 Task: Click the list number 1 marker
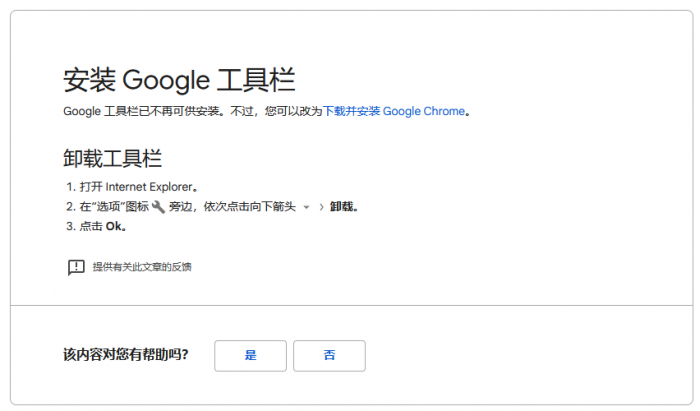(x=70, y=187)
